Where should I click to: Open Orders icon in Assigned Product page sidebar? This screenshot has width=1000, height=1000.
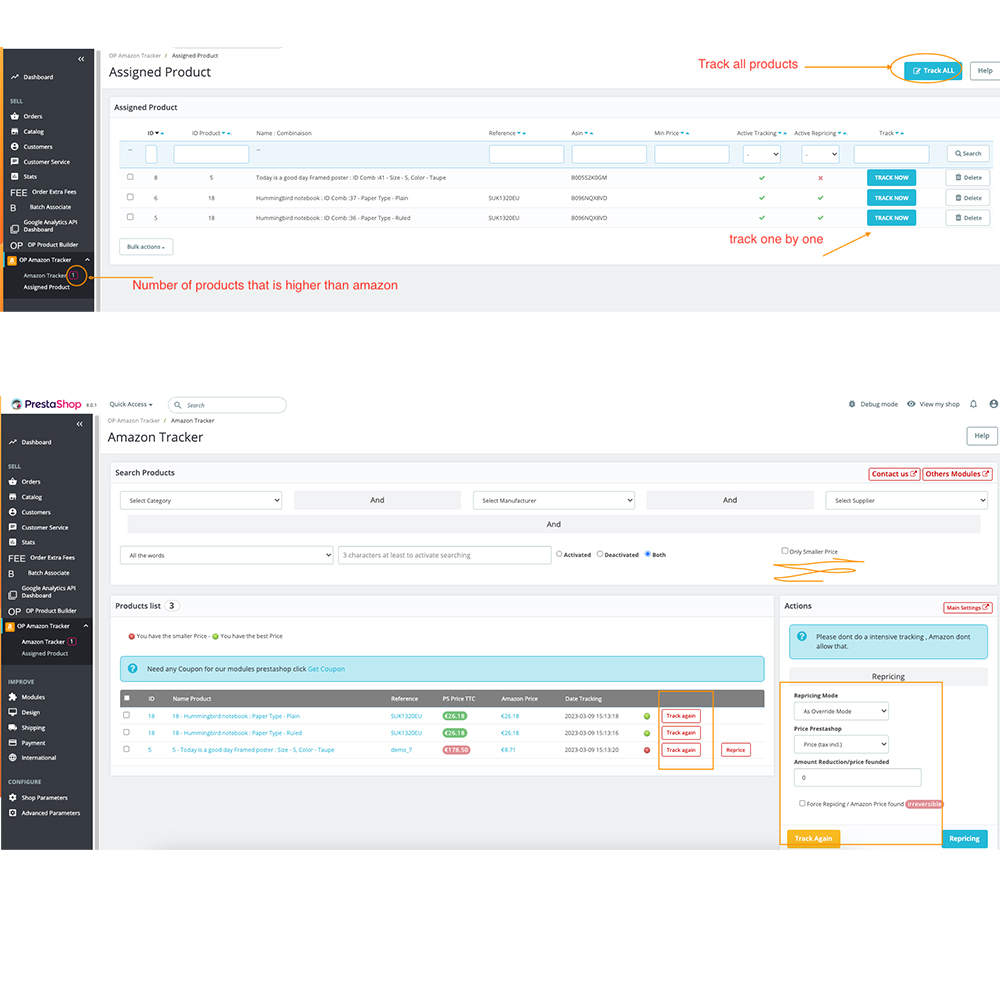tap(15, 116)
